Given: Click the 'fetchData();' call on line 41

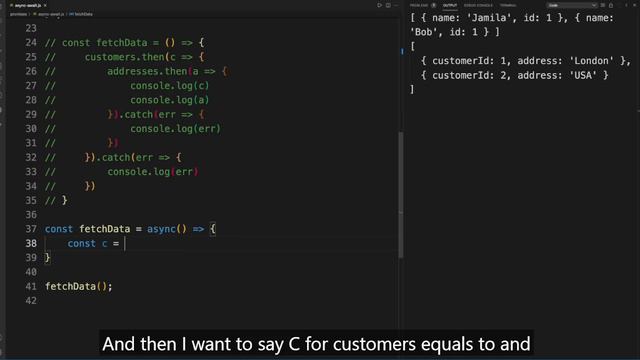Looking at the screenshot, I should 79,287.
